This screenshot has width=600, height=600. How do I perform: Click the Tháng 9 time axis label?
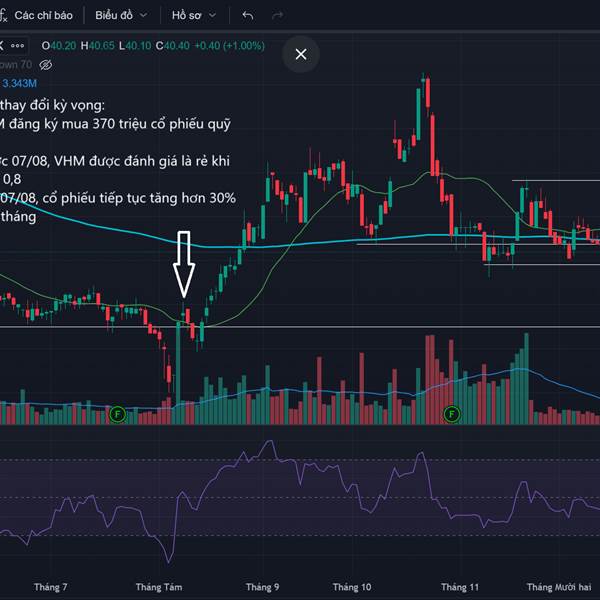pos(262,587)
